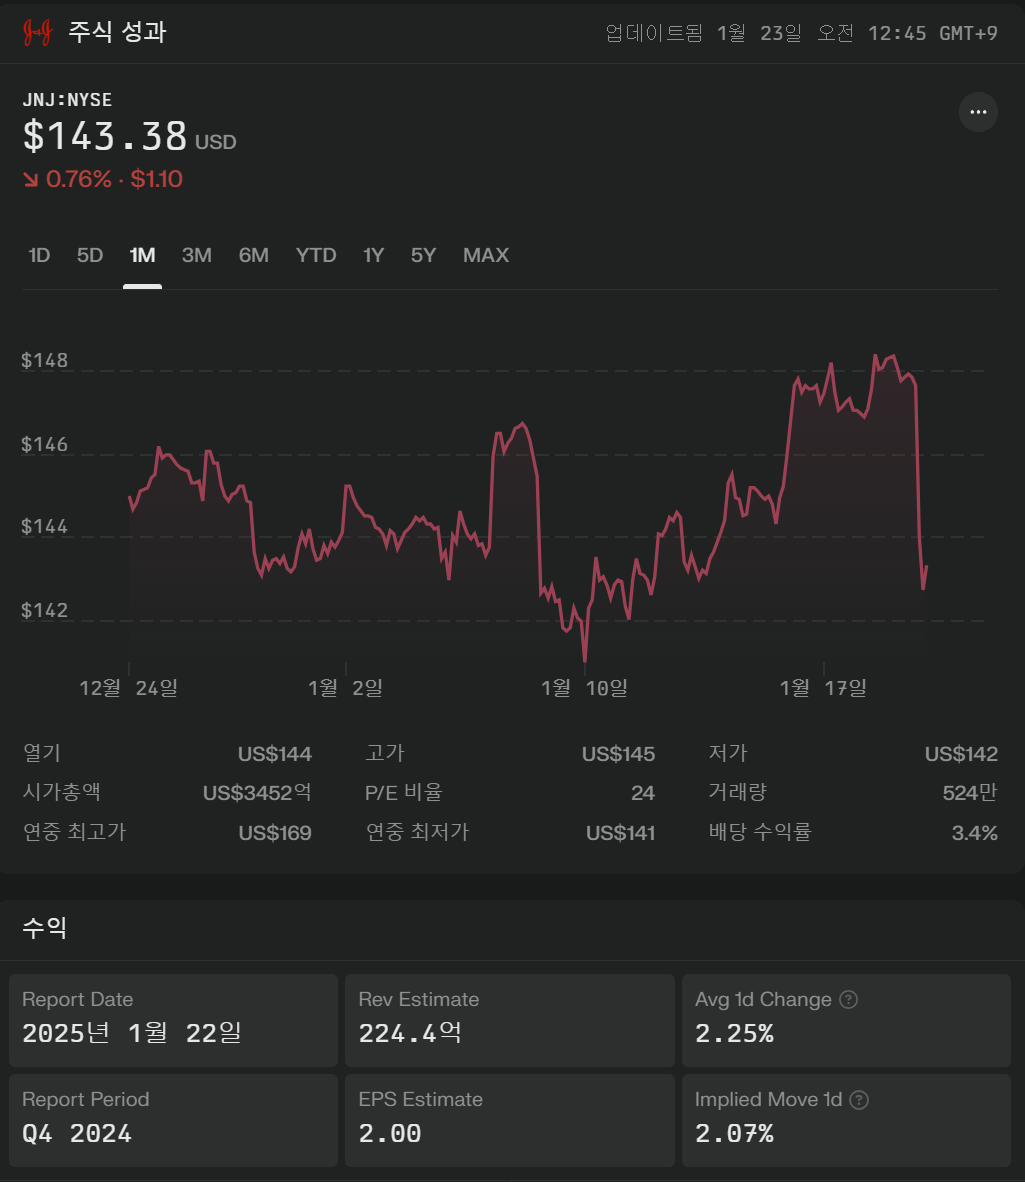Open the Report Date card
The image size is (1025, 1182).
point(173,1020)
